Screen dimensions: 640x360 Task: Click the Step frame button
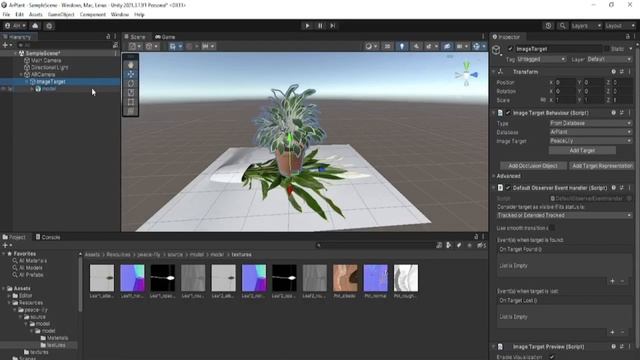point(333,26)
